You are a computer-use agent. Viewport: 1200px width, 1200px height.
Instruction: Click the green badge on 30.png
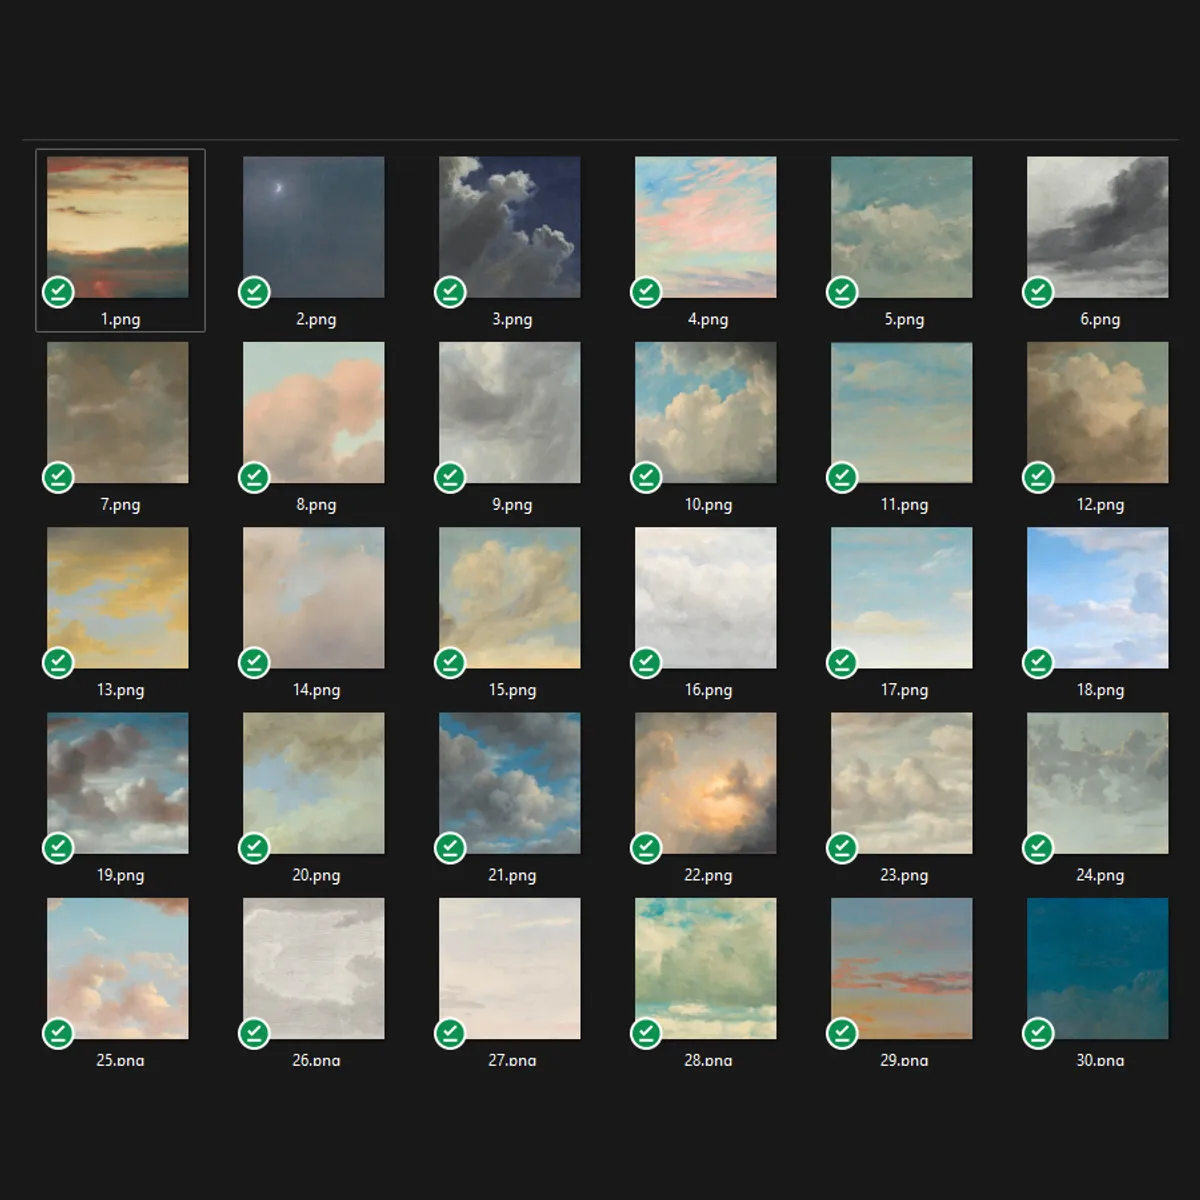1037,1033
